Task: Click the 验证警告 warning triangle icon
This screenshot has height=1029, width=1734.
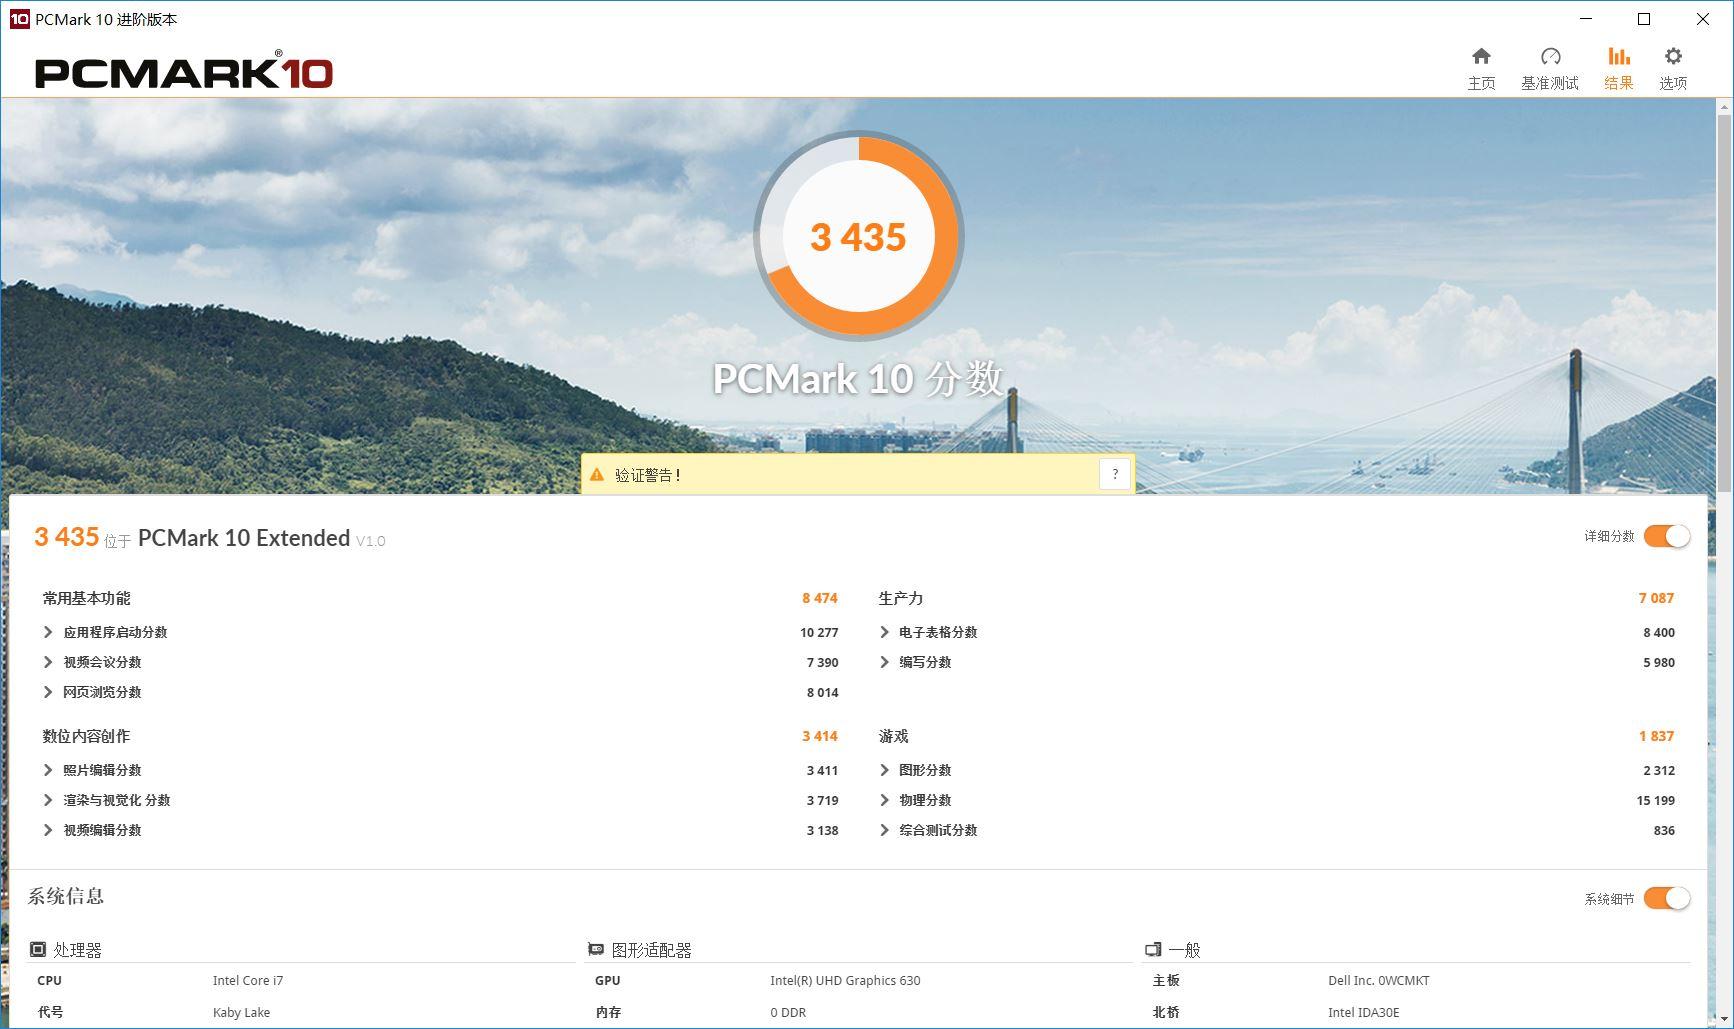Action: 597,475
